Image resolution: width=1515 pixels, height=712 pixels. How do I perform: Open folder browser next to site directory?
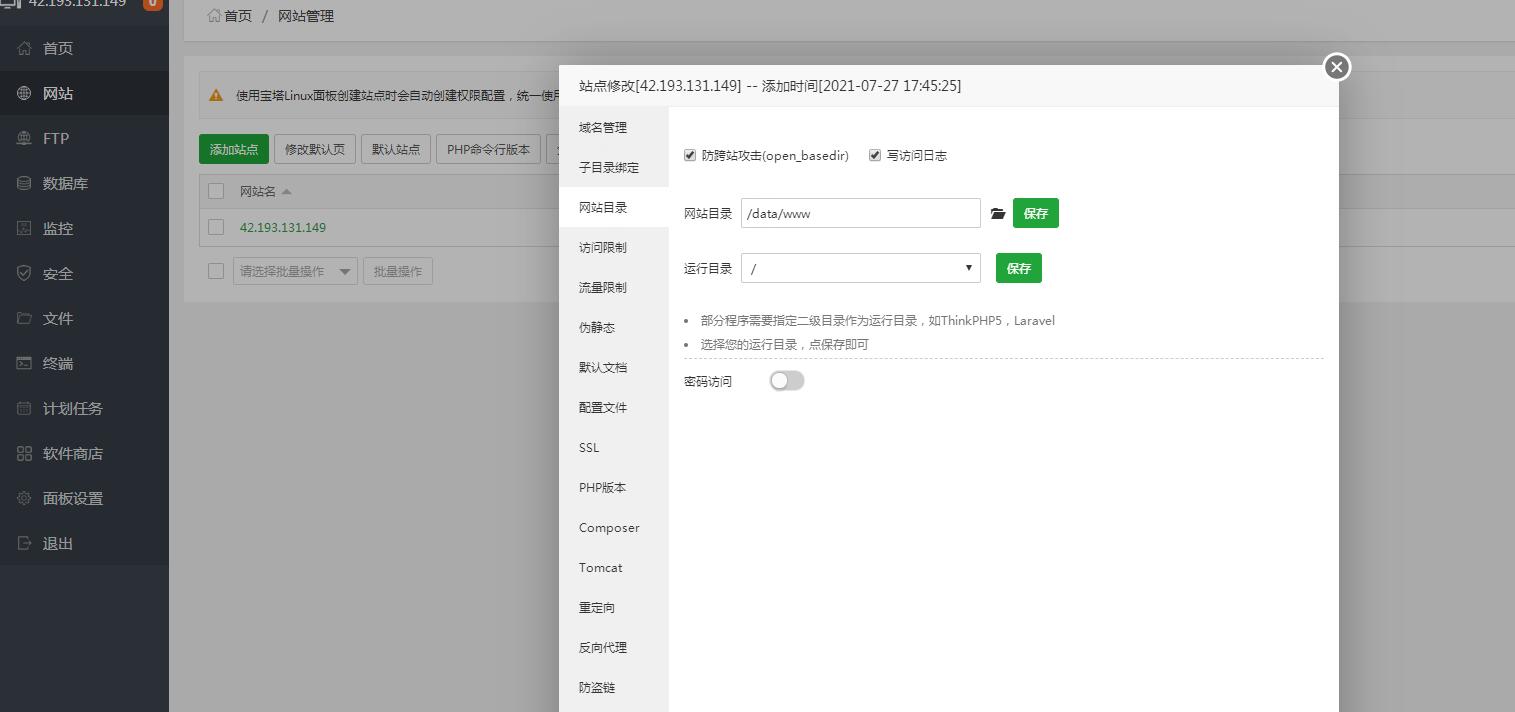tap(997, 213)
